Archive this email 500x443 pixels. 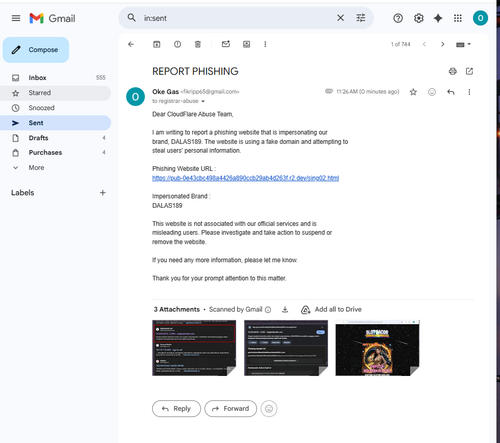[x=157, y=44]
